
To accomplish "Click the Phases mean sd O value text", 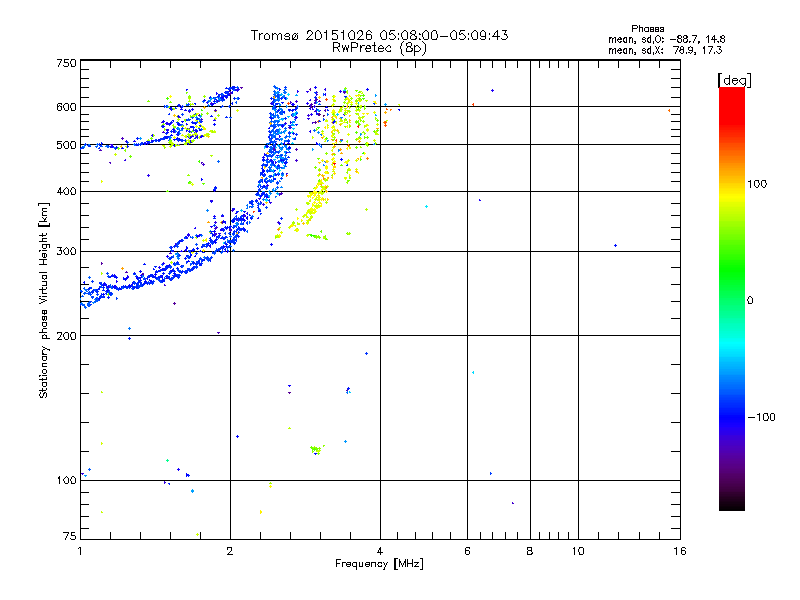I will point(666,39).
